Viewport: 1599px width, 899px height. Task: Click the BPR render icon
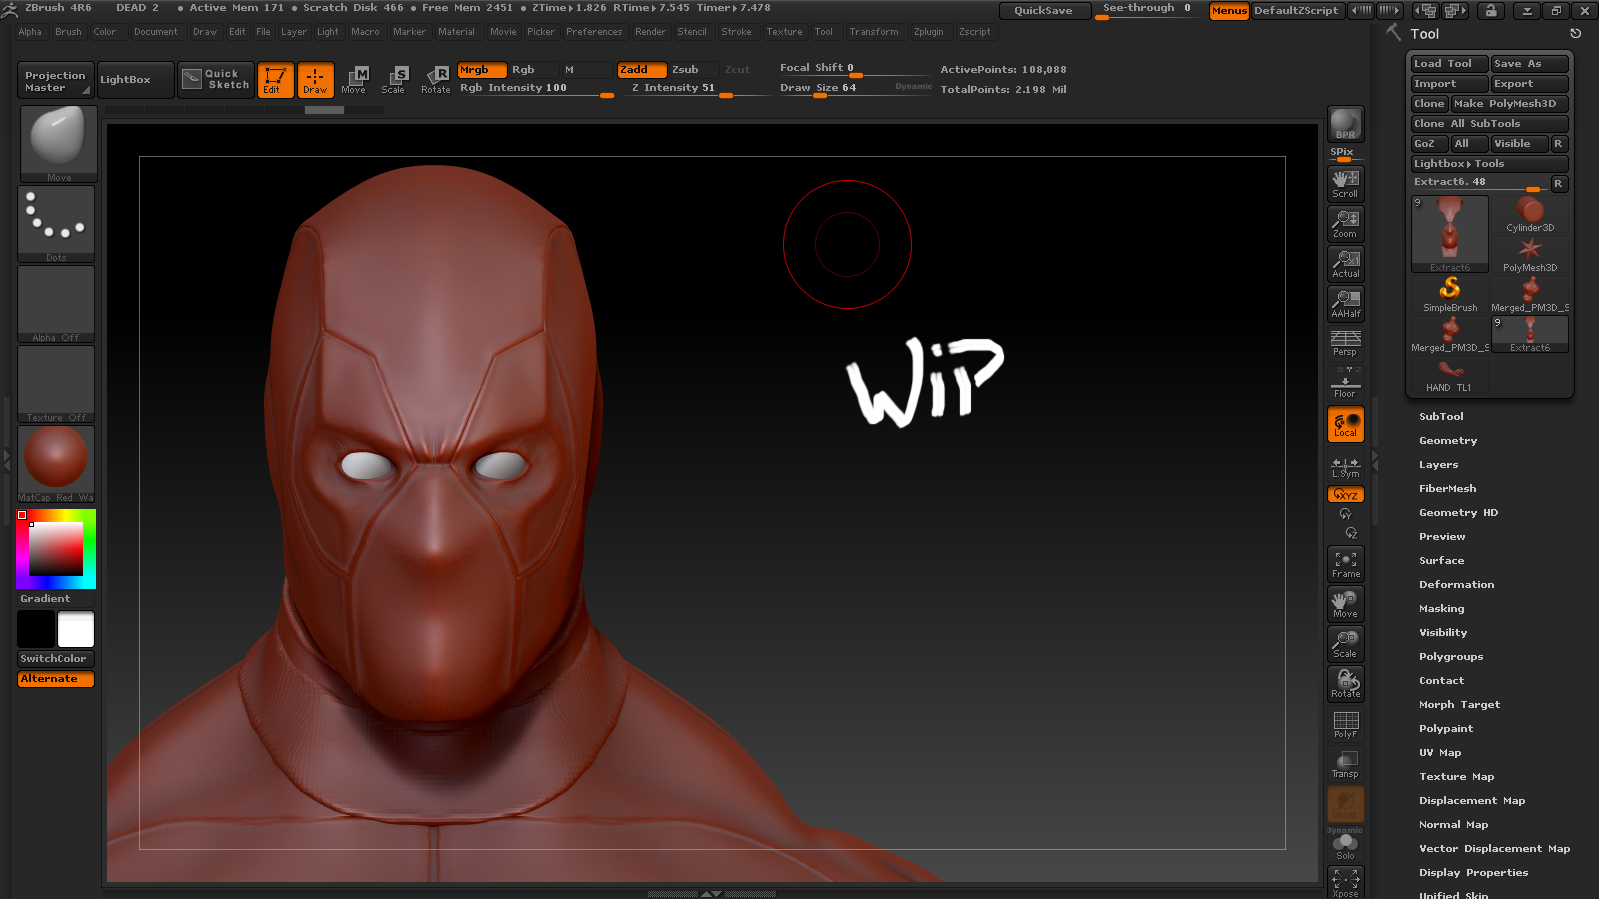(1345, 124)
